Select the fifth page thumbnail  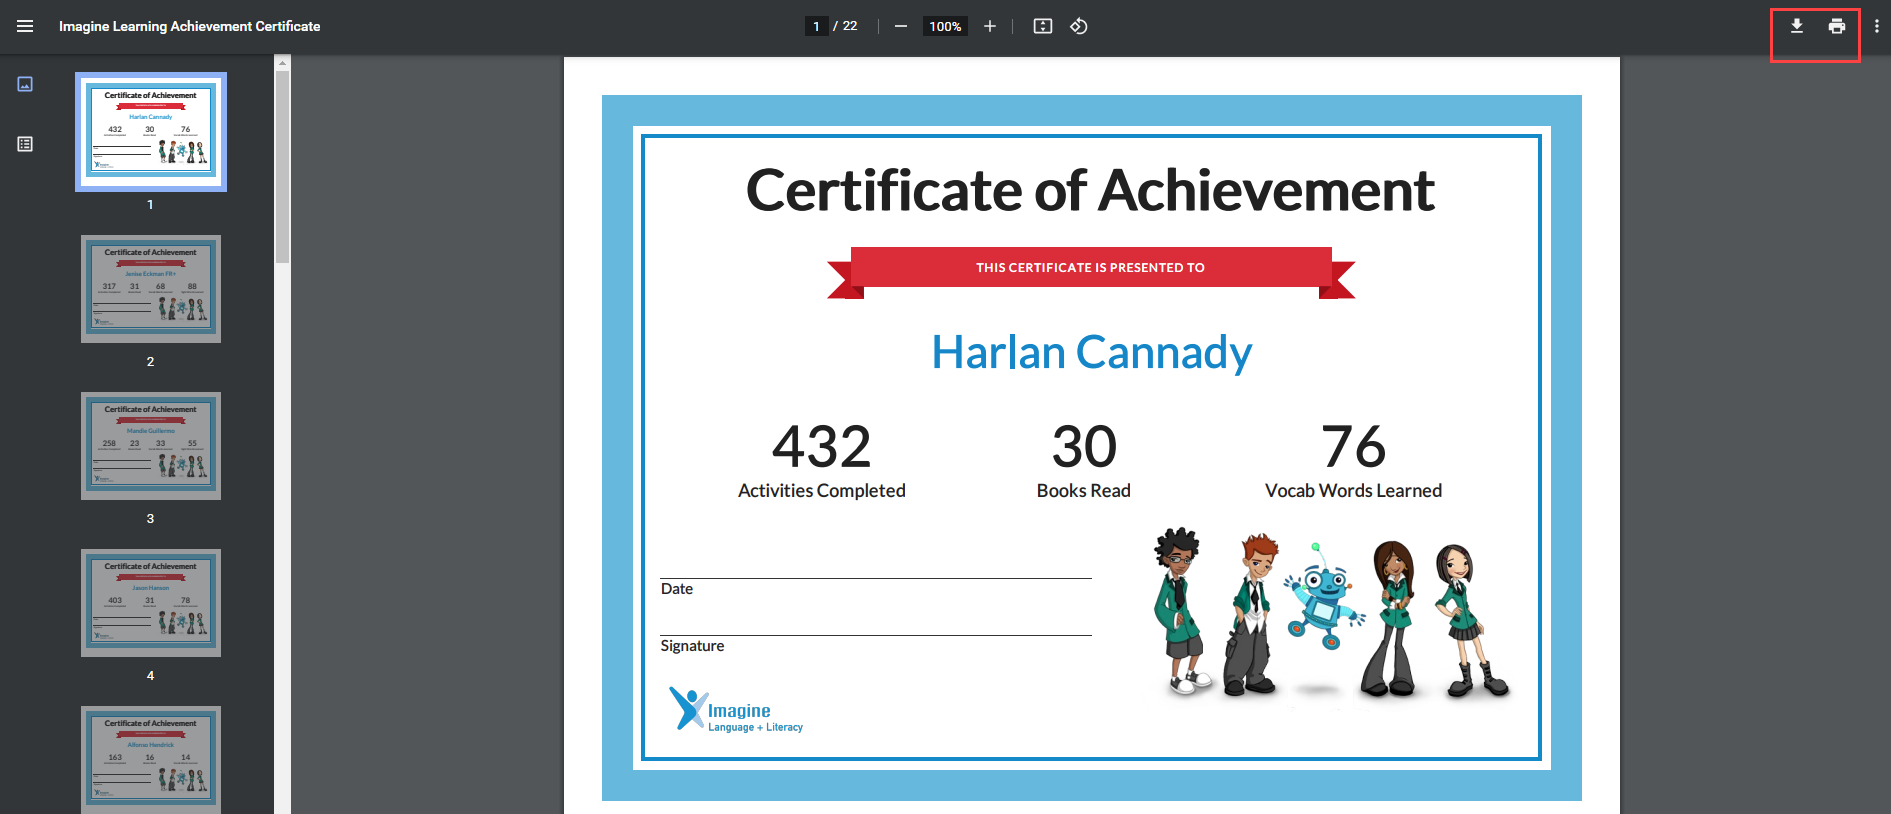tap(151, 758)
